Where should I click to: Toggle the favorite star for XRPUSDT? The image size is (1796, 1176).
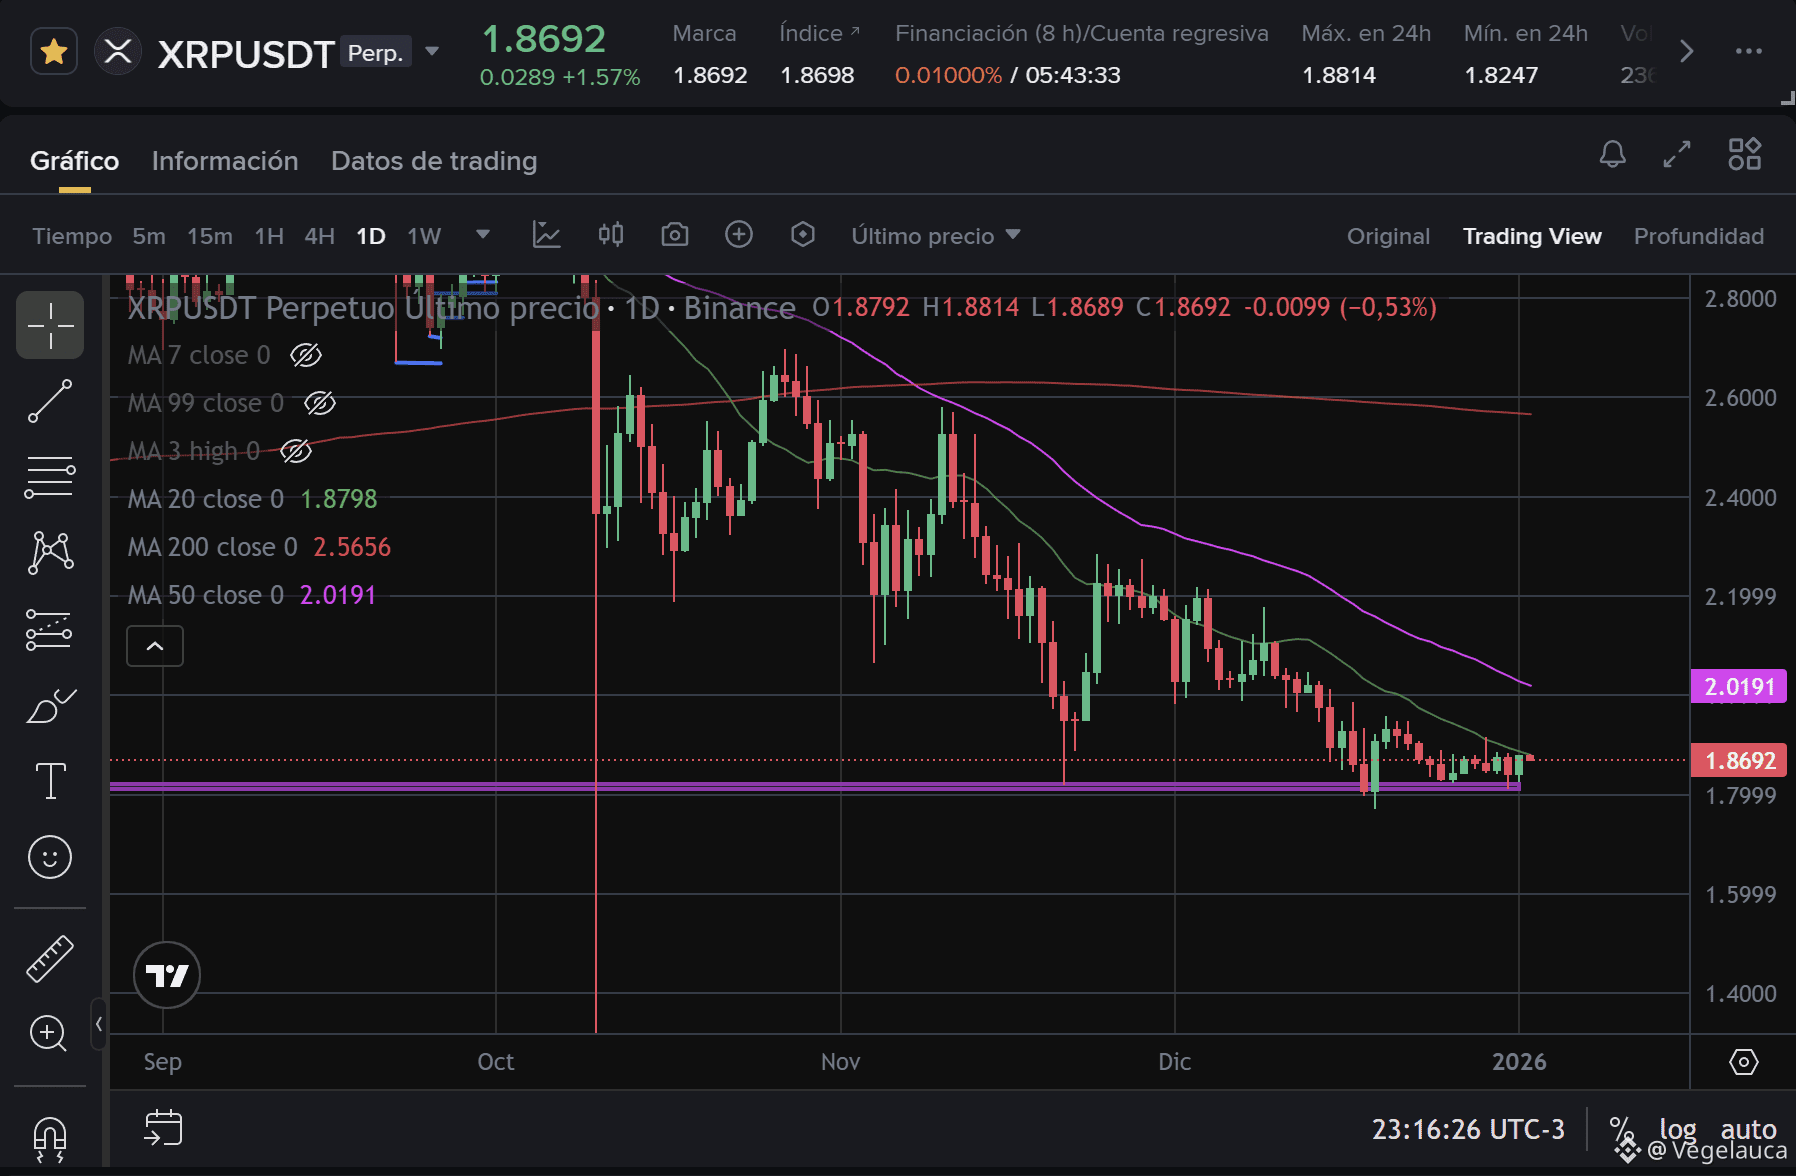tap(54, 52)
